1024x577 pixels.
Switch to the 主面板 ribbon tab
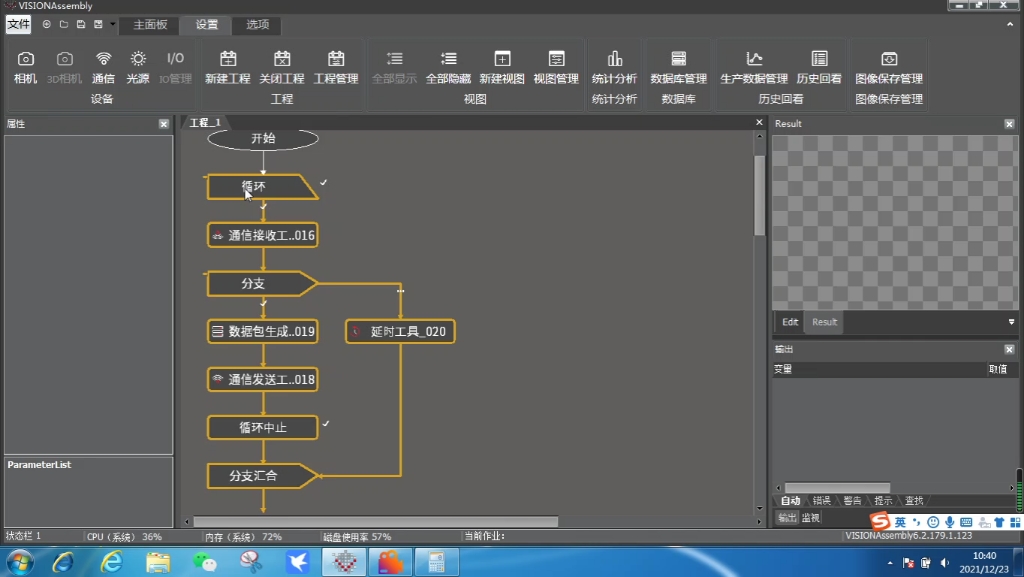tap(150, 24)
